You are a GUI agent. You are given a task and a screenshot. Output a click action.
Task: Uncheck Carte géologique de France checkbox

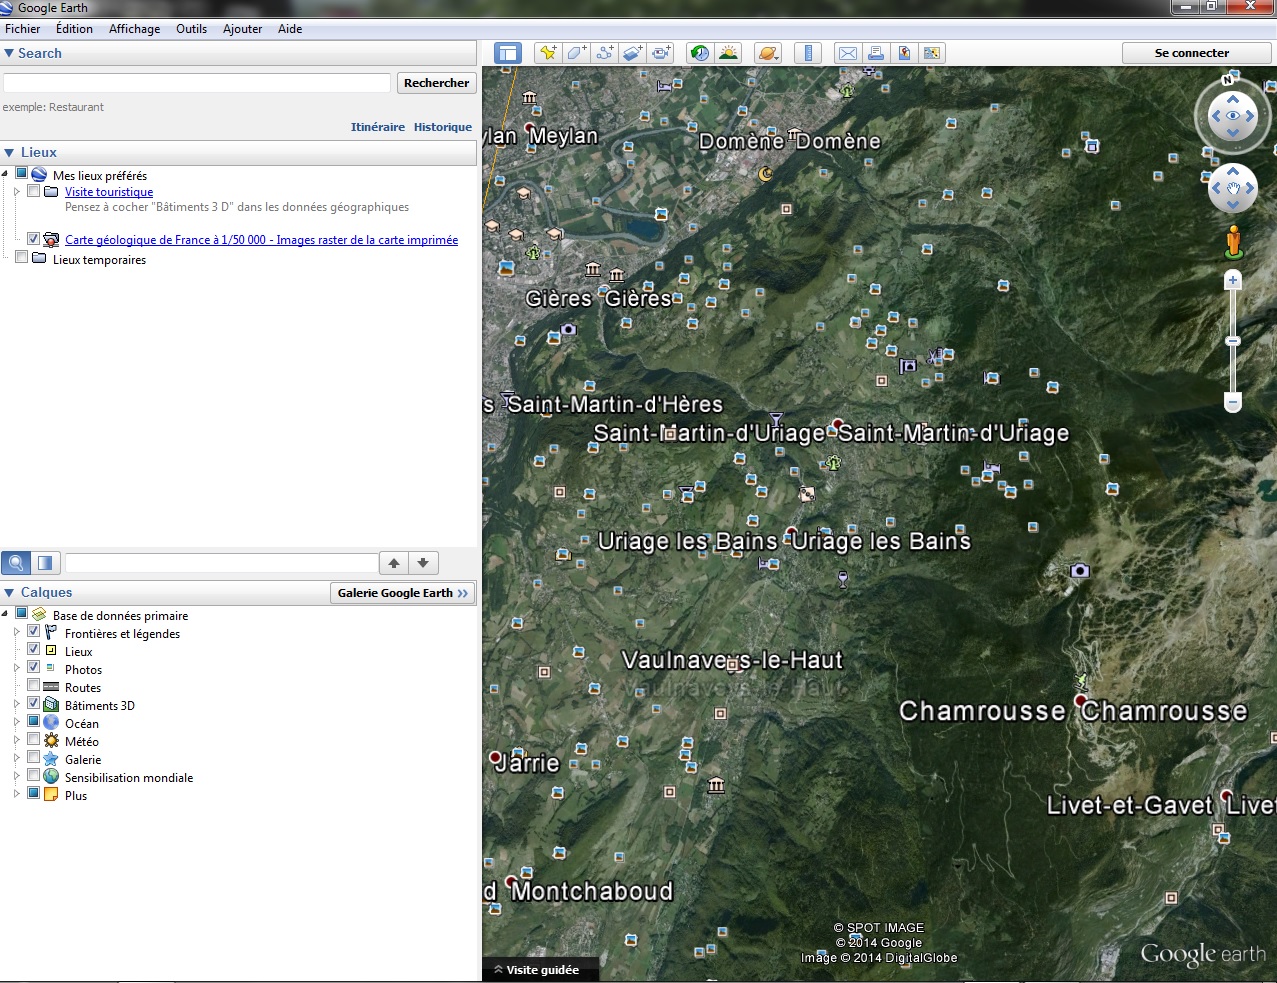[34, 239]
